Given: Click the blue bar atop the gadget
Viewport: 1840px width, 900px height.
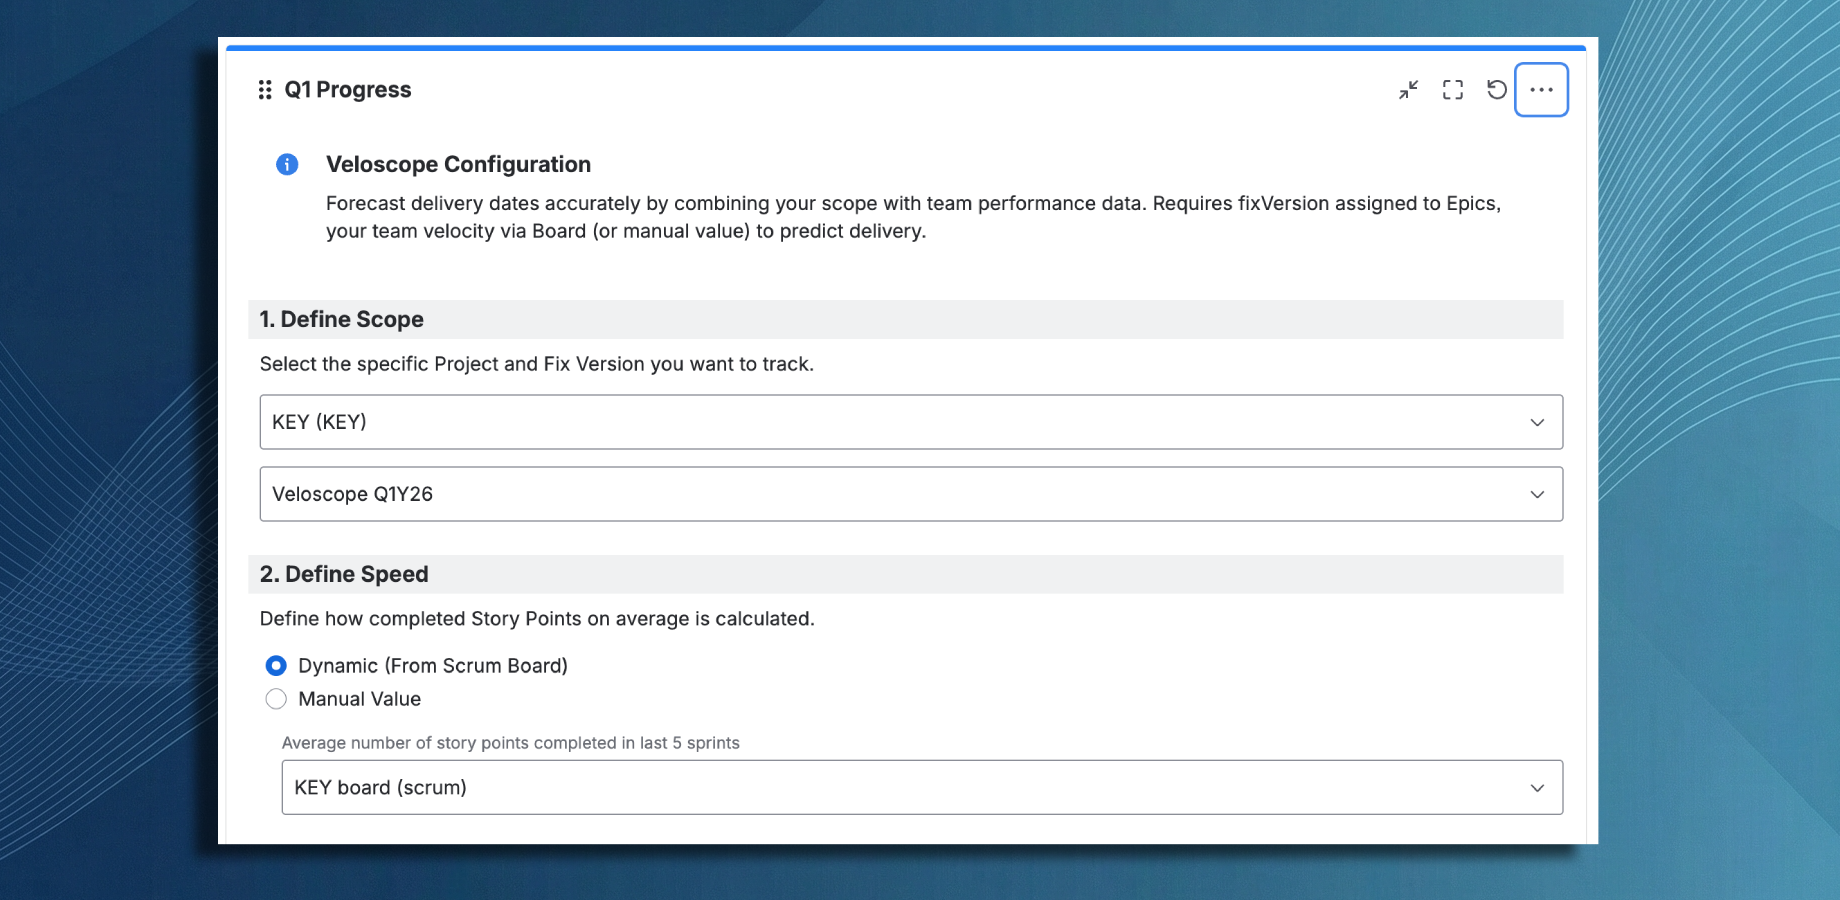Looking at the screenshot, I should (905, 47).
